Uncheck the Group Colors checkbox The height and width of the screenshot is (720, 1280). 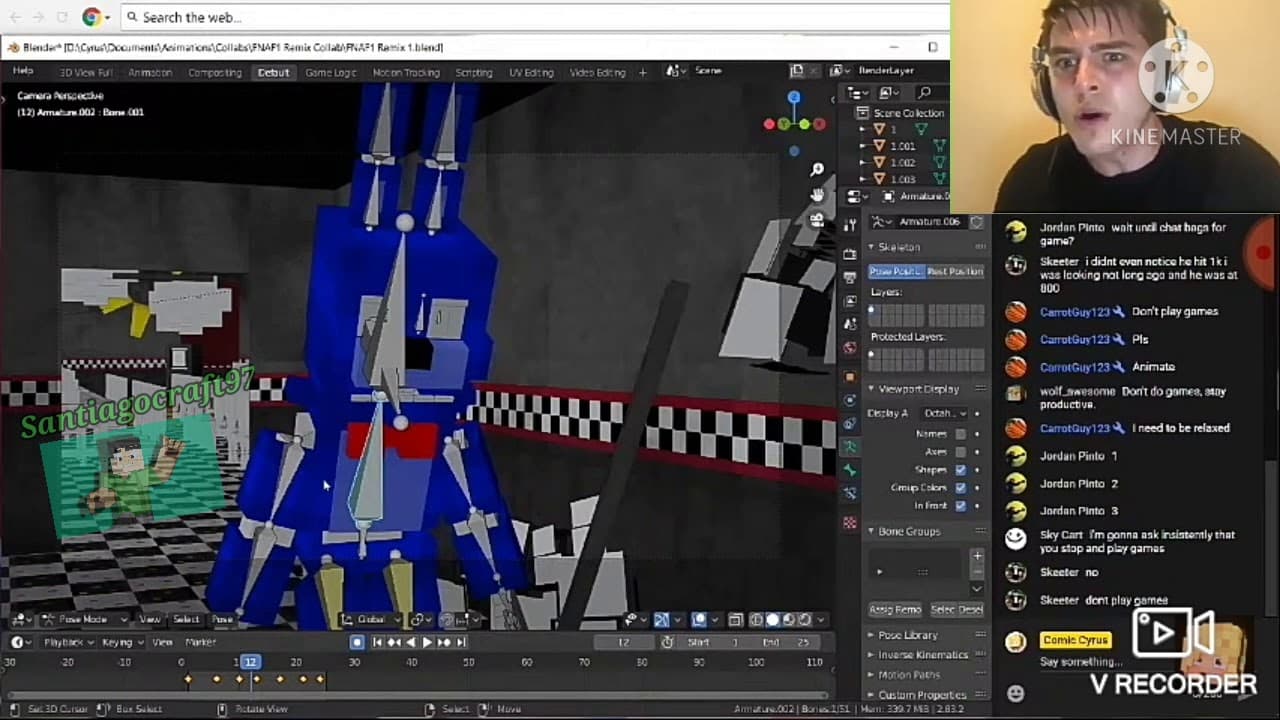(961, 488)
